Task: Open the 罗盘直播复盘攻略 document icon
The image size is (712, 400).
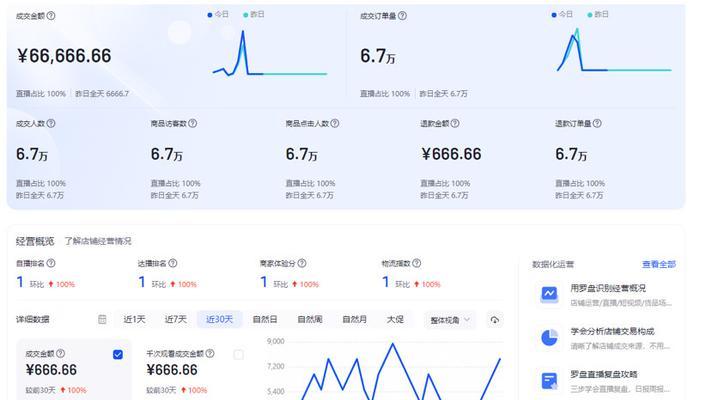Action: click(x=549, y=380)
